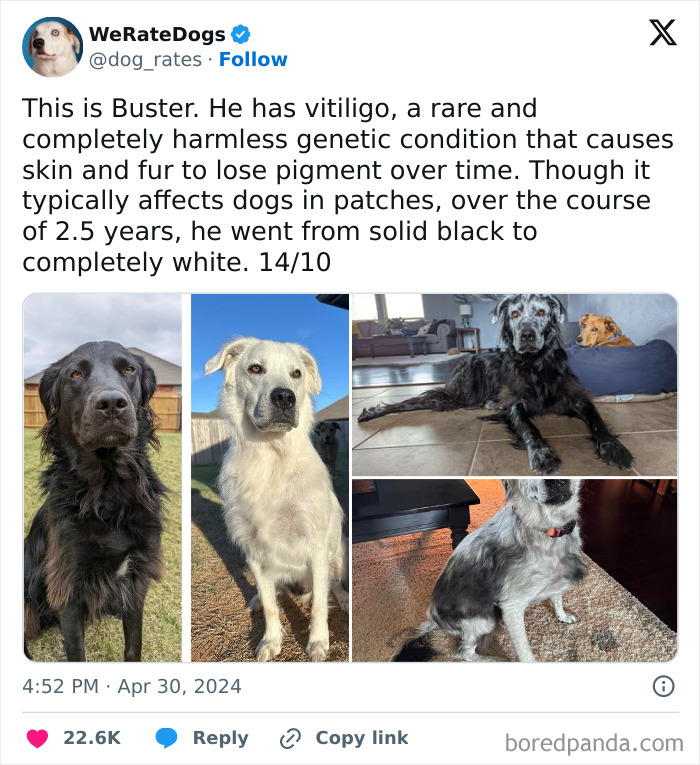Click the WeRateDogs profile avatar
Image resolution: width=700 pixels, height=765 pixels.
[x=53, y=47]
